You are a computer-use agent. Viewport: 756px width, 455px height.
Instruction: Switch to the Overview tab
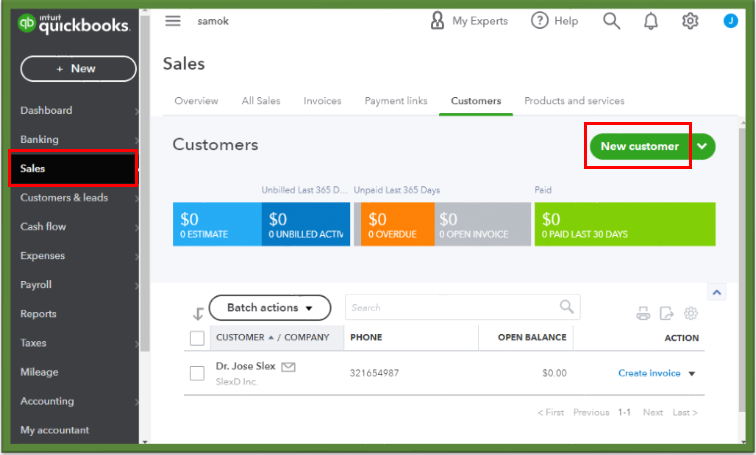[196, 101]
